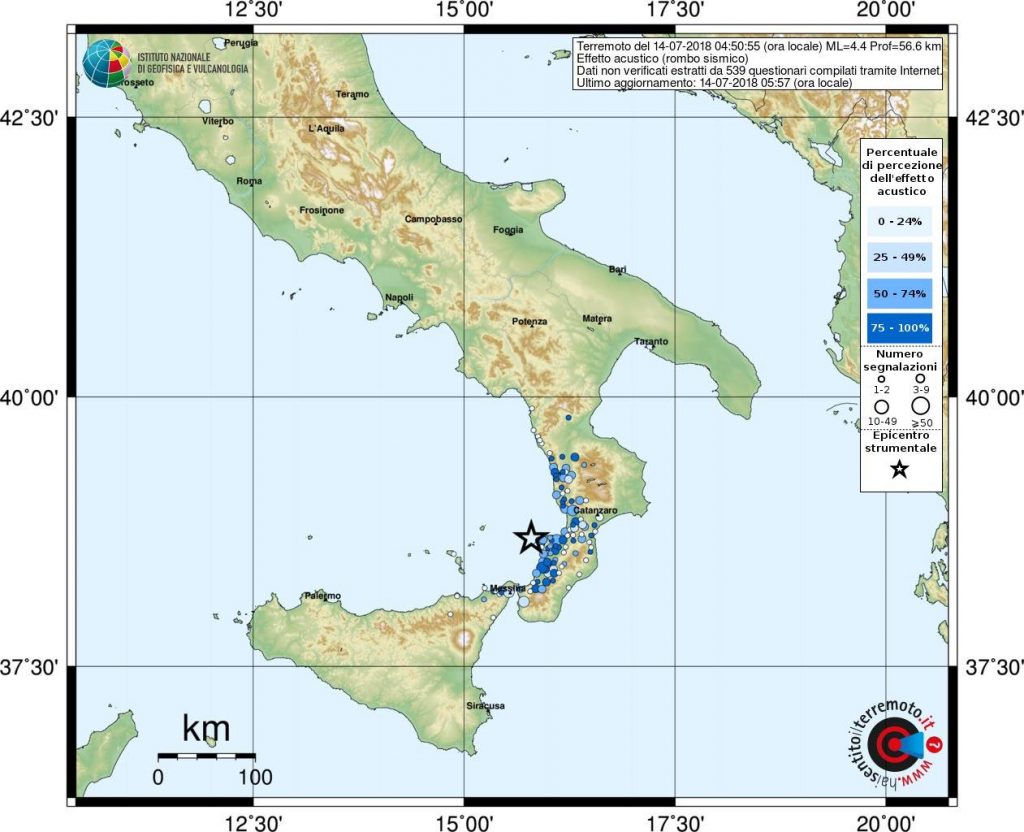Click the 10-49 reports legend circle

(881, 407)
